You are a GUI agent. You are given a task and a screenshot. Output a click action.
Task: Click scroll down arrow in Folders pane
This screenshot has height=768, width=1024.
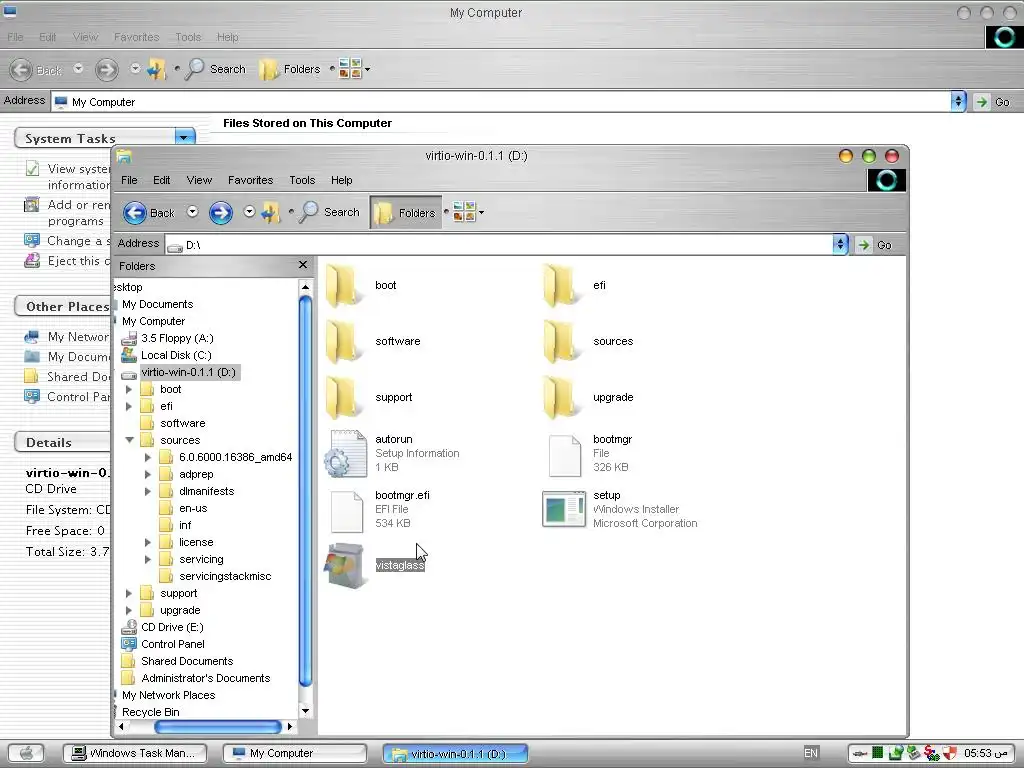click(x=305, y=711)
